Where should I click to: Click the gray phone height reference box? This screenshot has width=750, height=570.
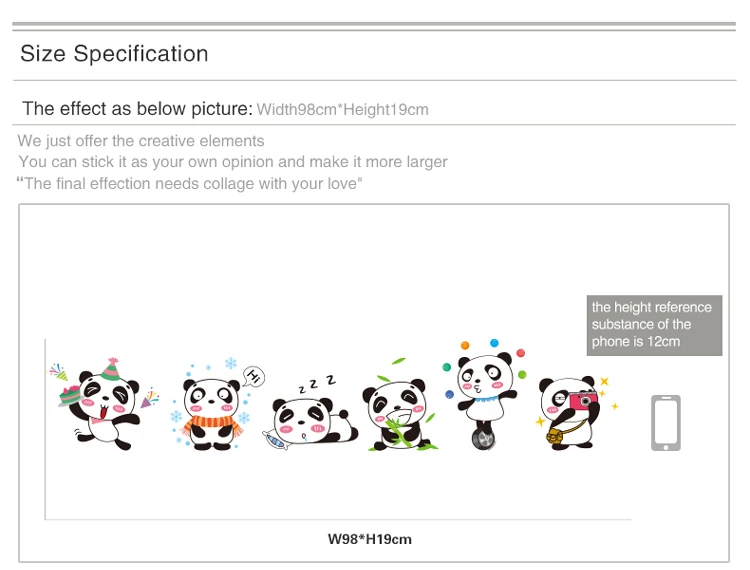pos(654,325)
